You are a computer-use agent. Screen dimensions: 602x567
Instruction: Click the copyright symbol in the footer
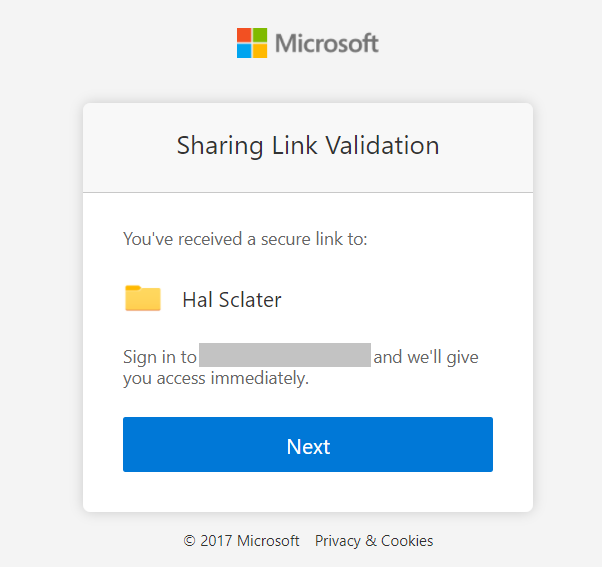click(189, 541)
